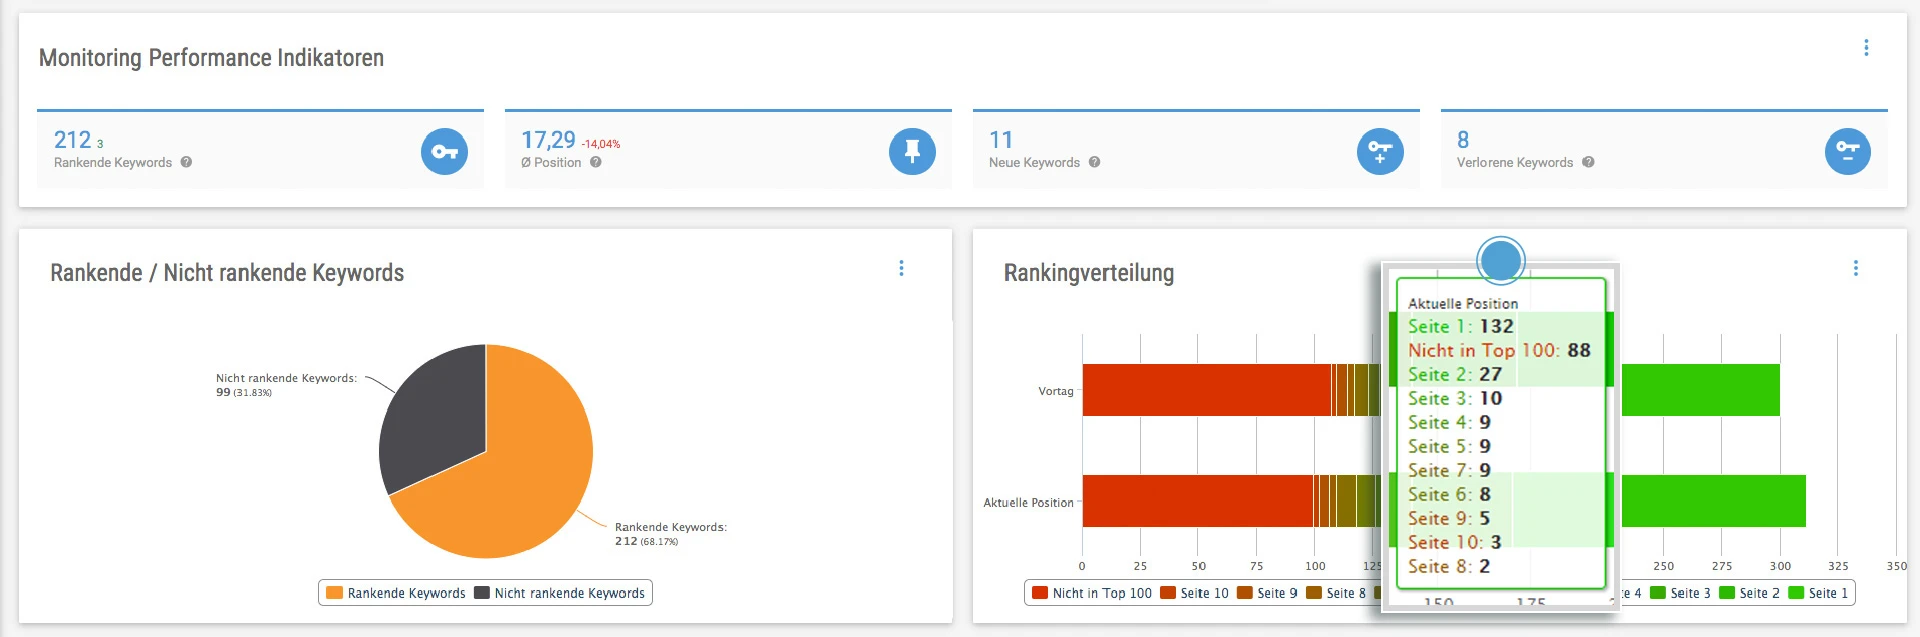This screenshot has width=1920, height=637.
Task: Click the red Vortag bar segment
Action: [x=1205, y=390]
